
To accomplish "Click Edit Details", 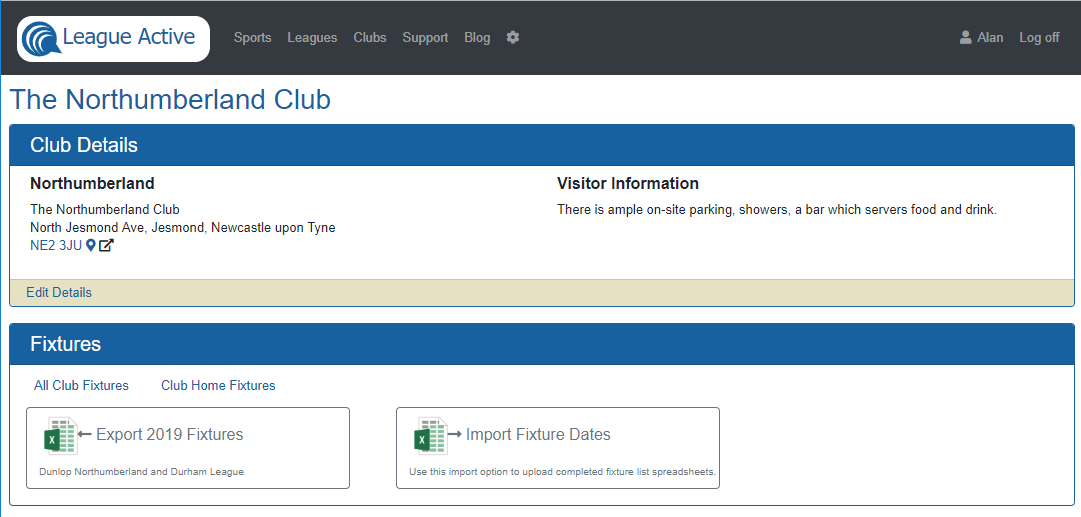I will (x=59, y=292).
